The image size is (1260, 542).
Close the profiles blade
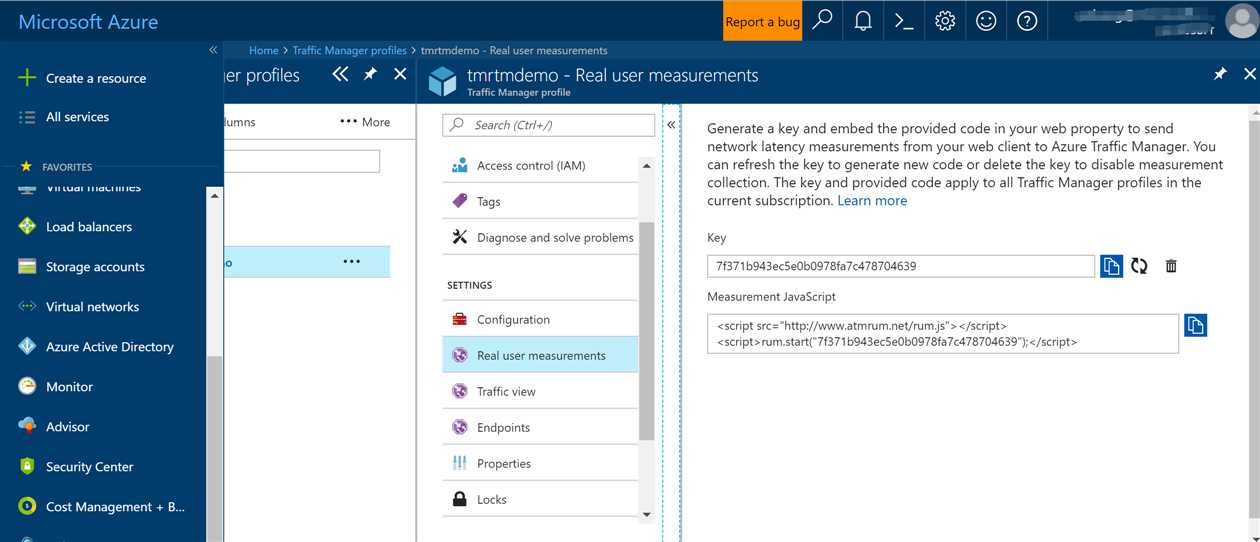point(400,74)
